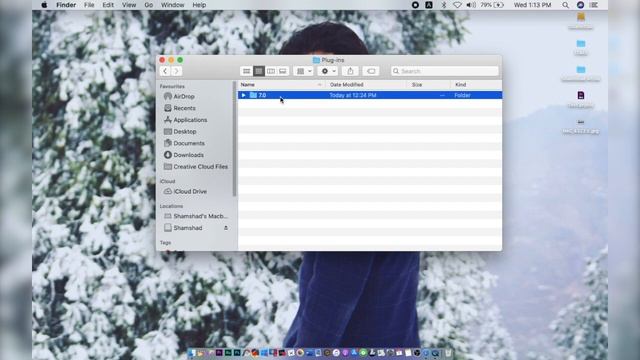This screenshot has width=640, height=360.
Task: Click the screen recording indicator in menu bar
Action: 415,5
